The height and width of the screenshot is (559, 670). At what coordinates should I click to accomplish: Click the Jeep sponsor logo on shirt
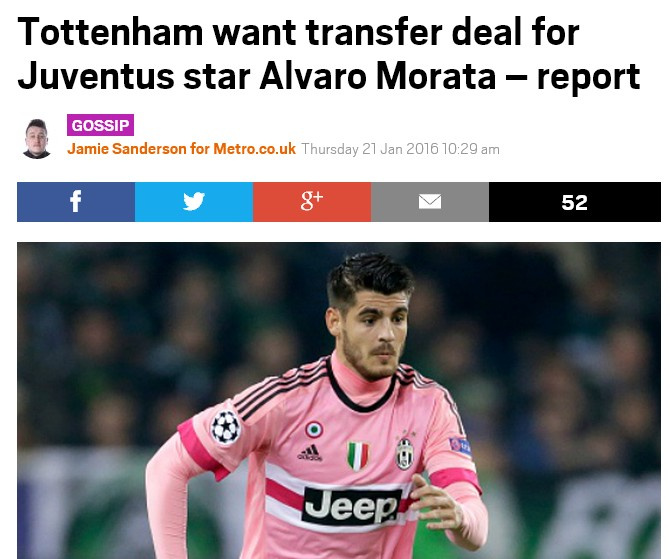[351, 506]
